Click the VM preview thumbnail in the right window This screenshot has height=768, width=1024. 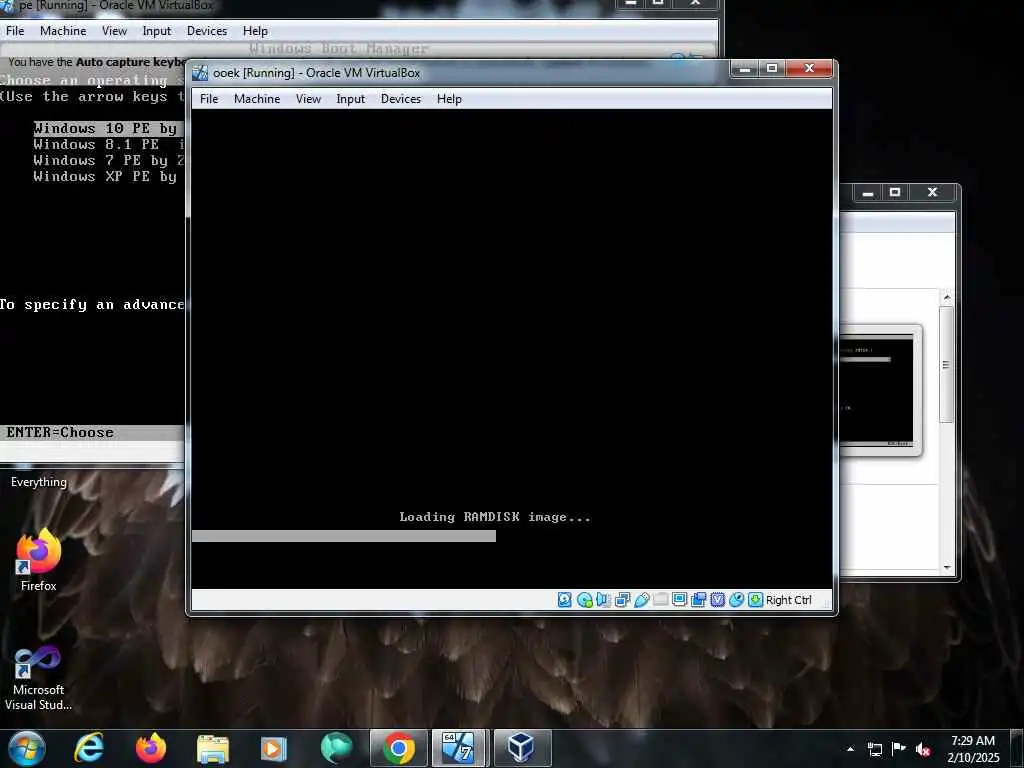click(x=879, y=389)
